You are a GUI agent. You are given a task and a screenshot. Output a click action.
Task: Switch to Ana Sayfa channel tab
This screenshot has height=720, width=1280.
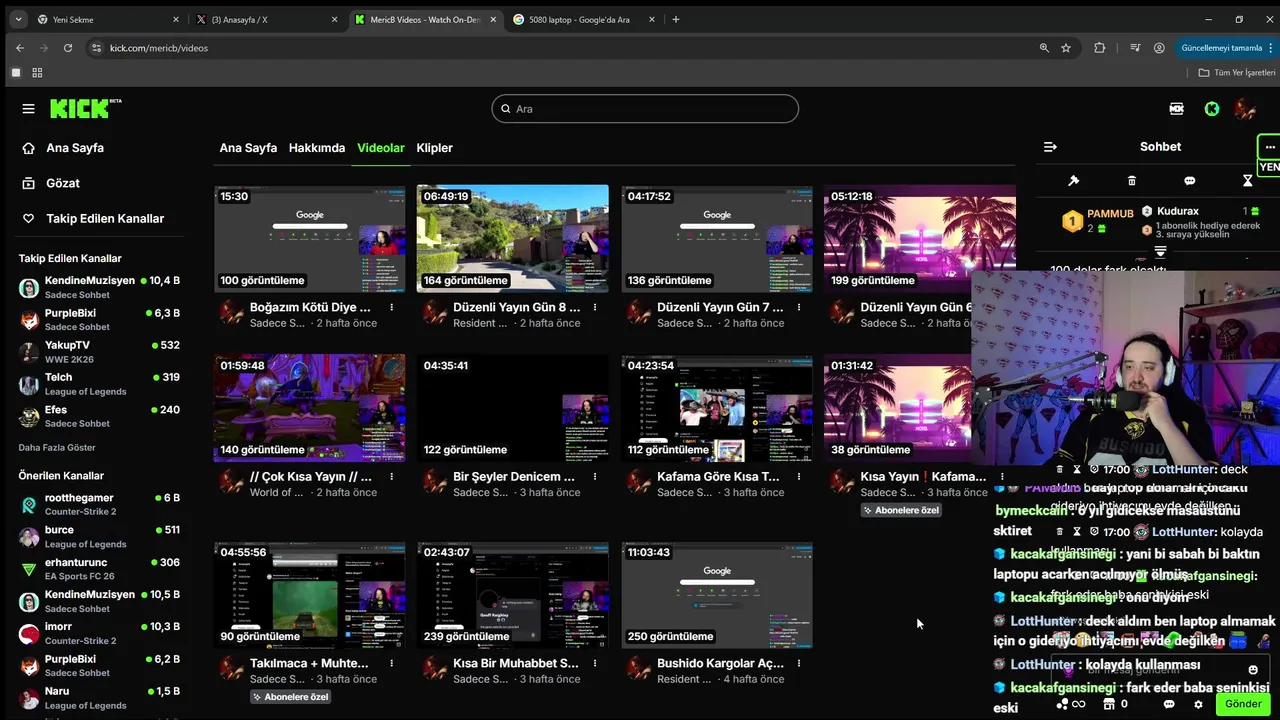[x=248, y=148]
